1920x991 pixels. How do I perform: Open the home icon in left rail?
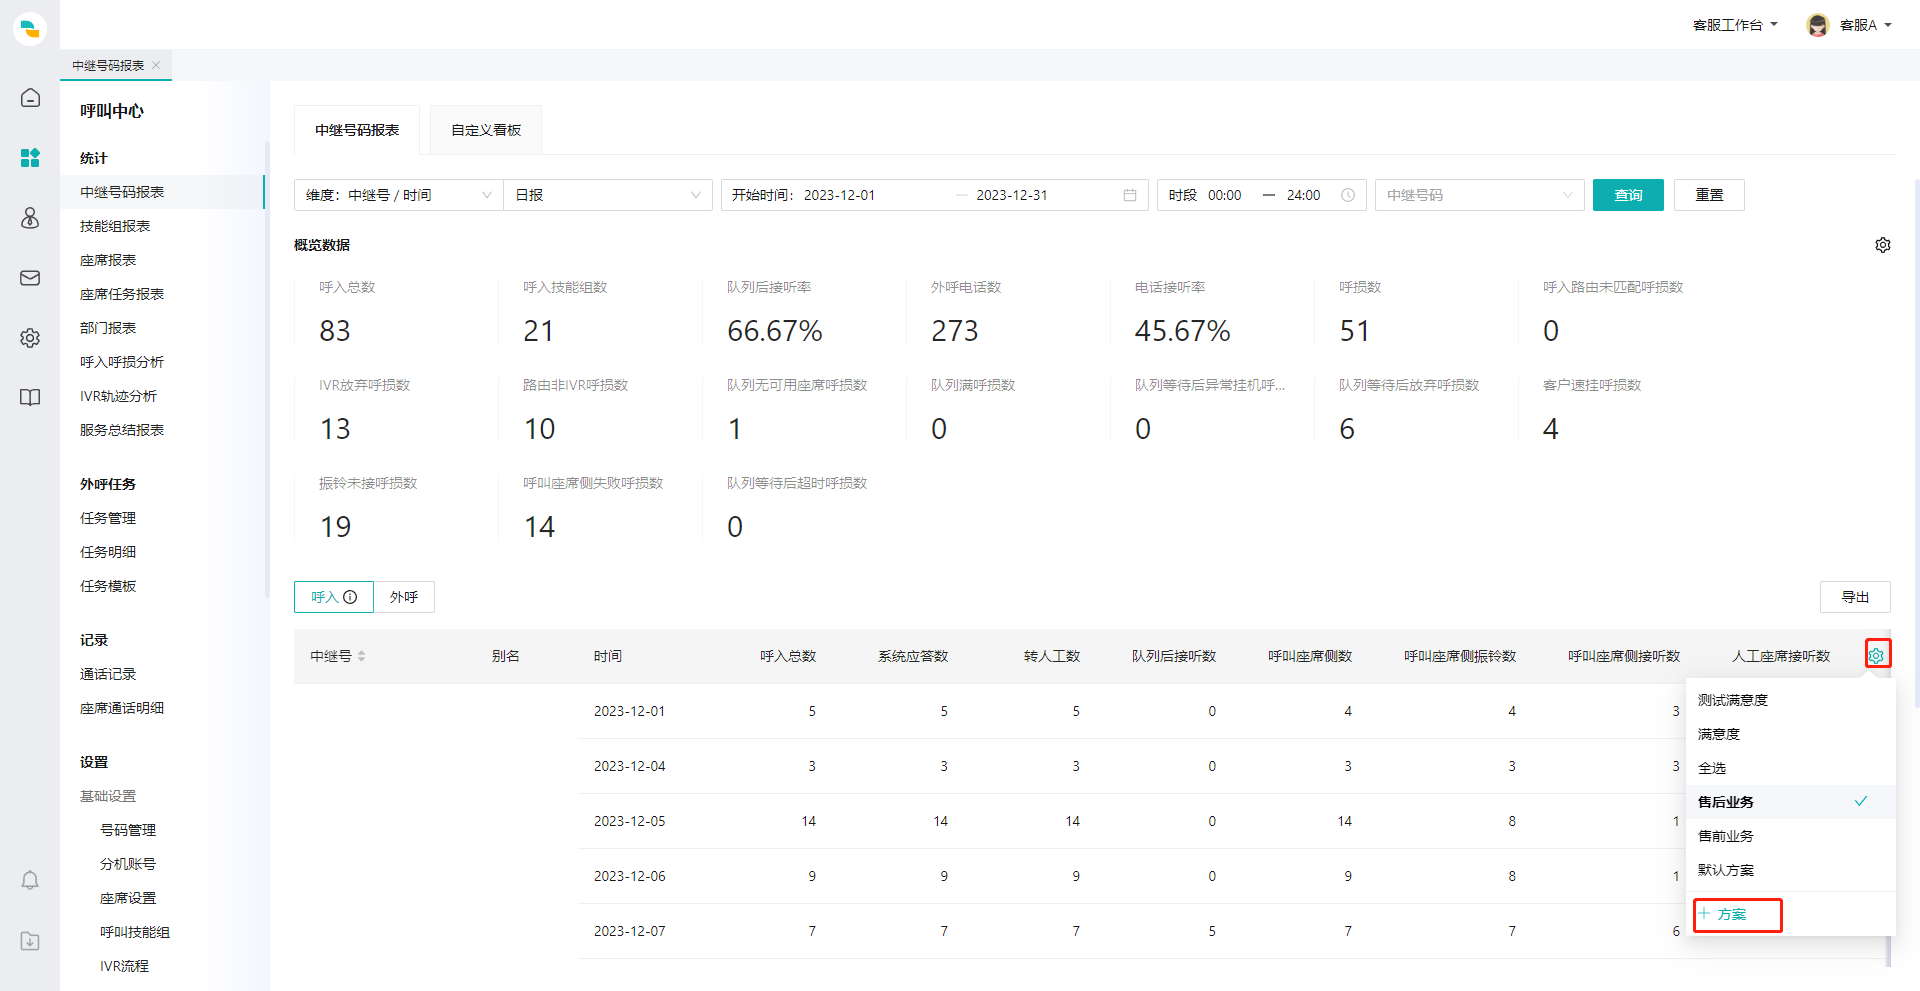[30, 98]
